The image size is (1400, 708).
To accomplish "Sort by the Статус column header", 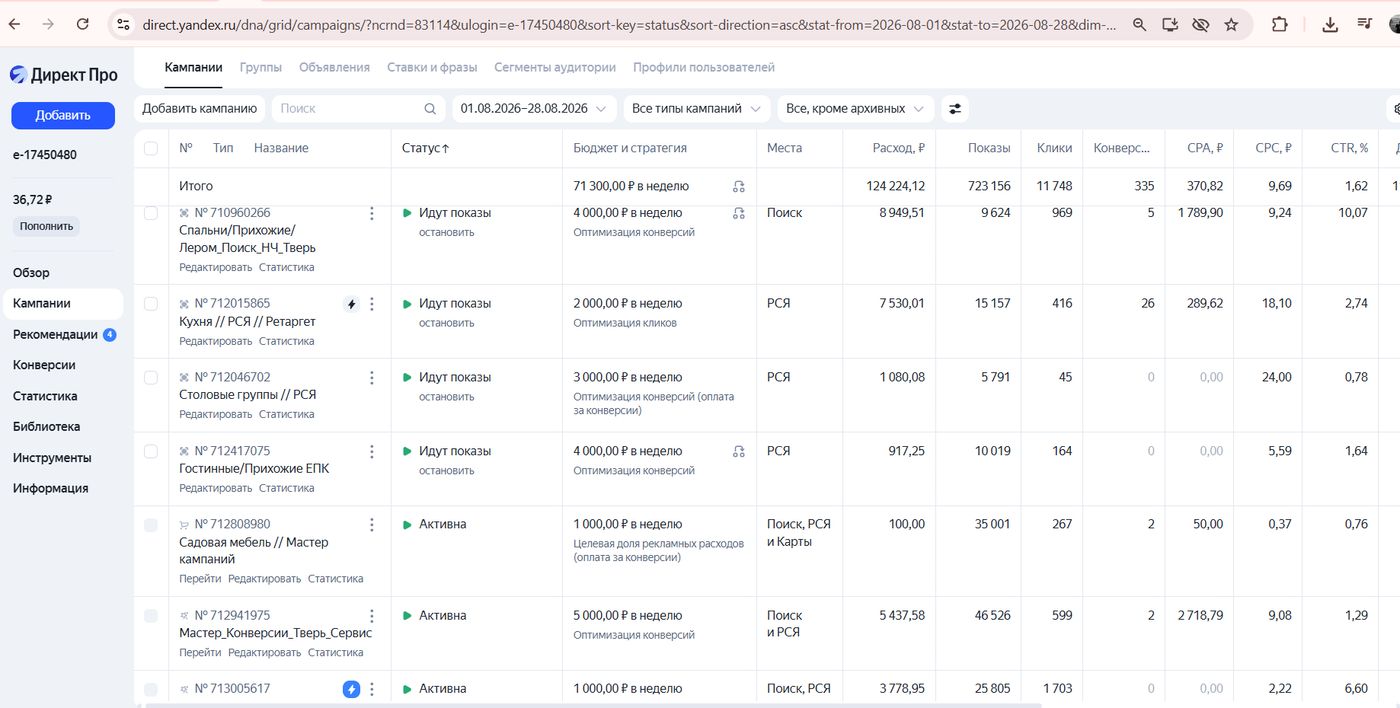I will point(426,148).
